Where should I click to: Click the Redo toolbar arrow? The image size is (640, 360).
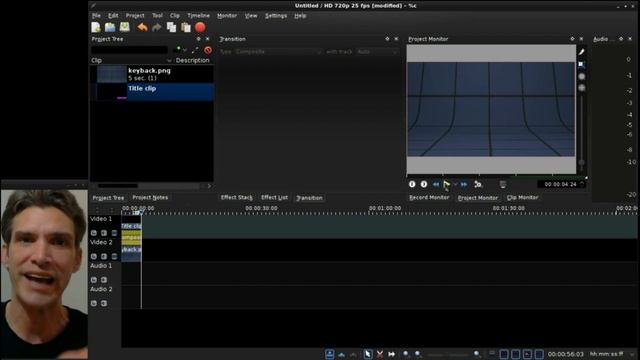click(x=157, y=27)
